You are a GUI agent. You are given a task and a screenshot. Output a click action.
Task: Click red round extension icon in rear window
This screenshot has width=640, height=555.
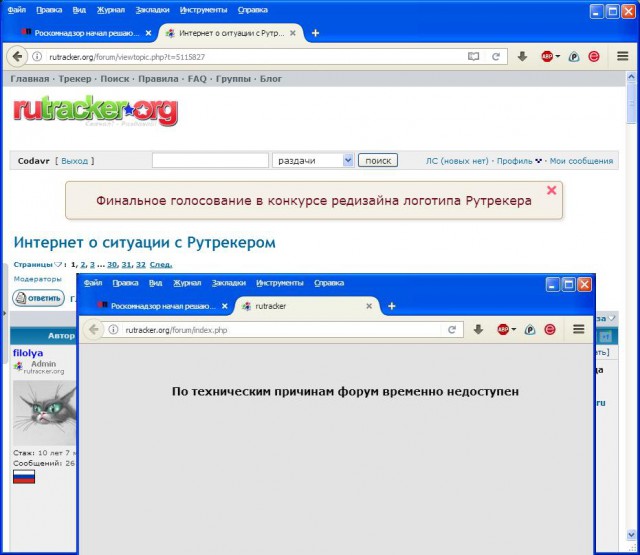[x=594, y=56]
